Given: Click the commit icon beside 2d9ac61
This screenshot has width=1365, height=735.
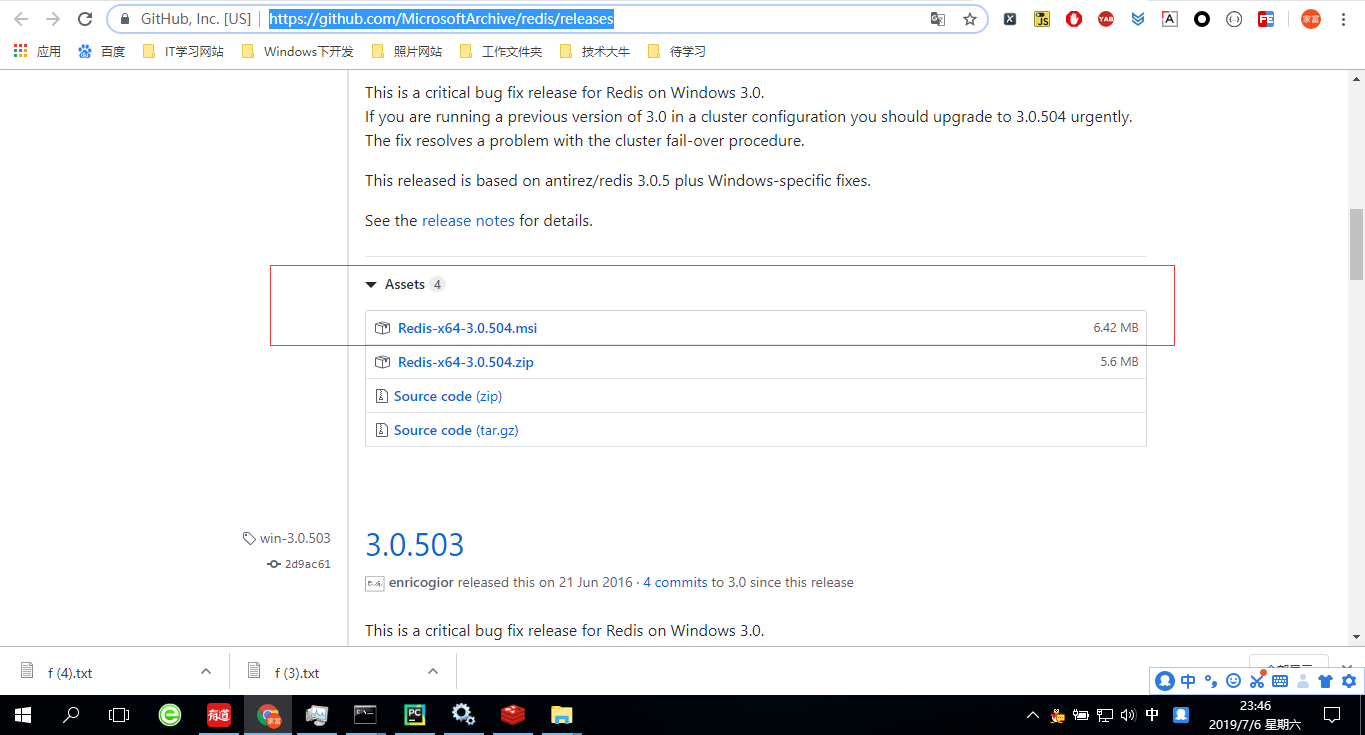Looking at the screenshot, I should pos(273,563).
